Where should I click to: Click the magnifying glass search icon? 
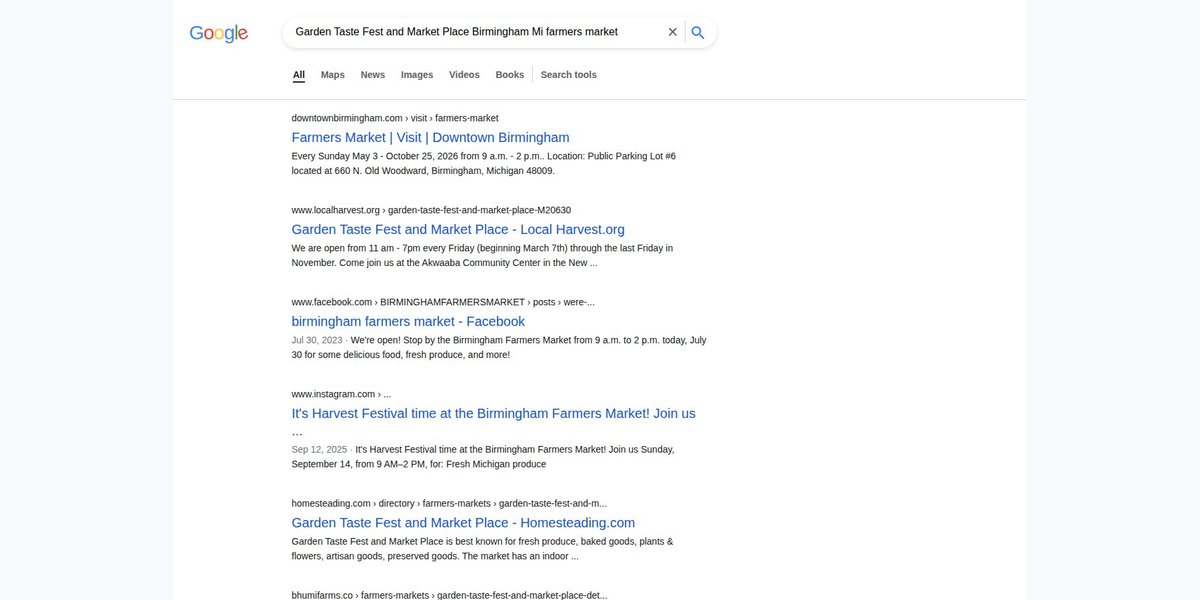698,32
